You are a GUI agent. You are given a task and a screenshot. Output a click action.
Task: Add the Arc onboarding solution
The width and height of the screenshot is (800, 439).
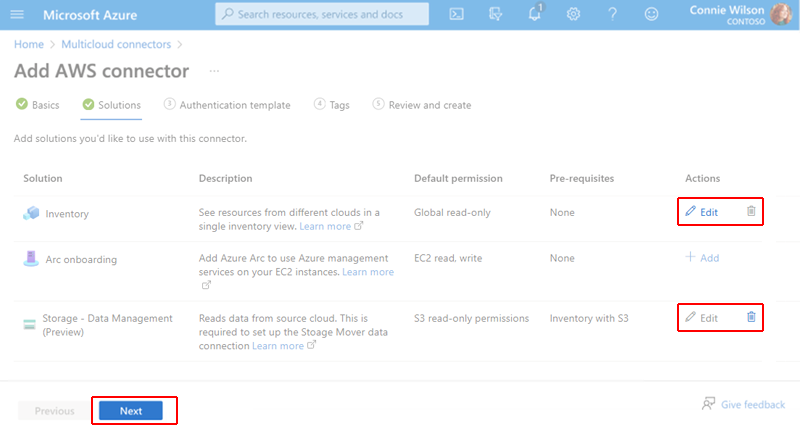tap(702, 258)
